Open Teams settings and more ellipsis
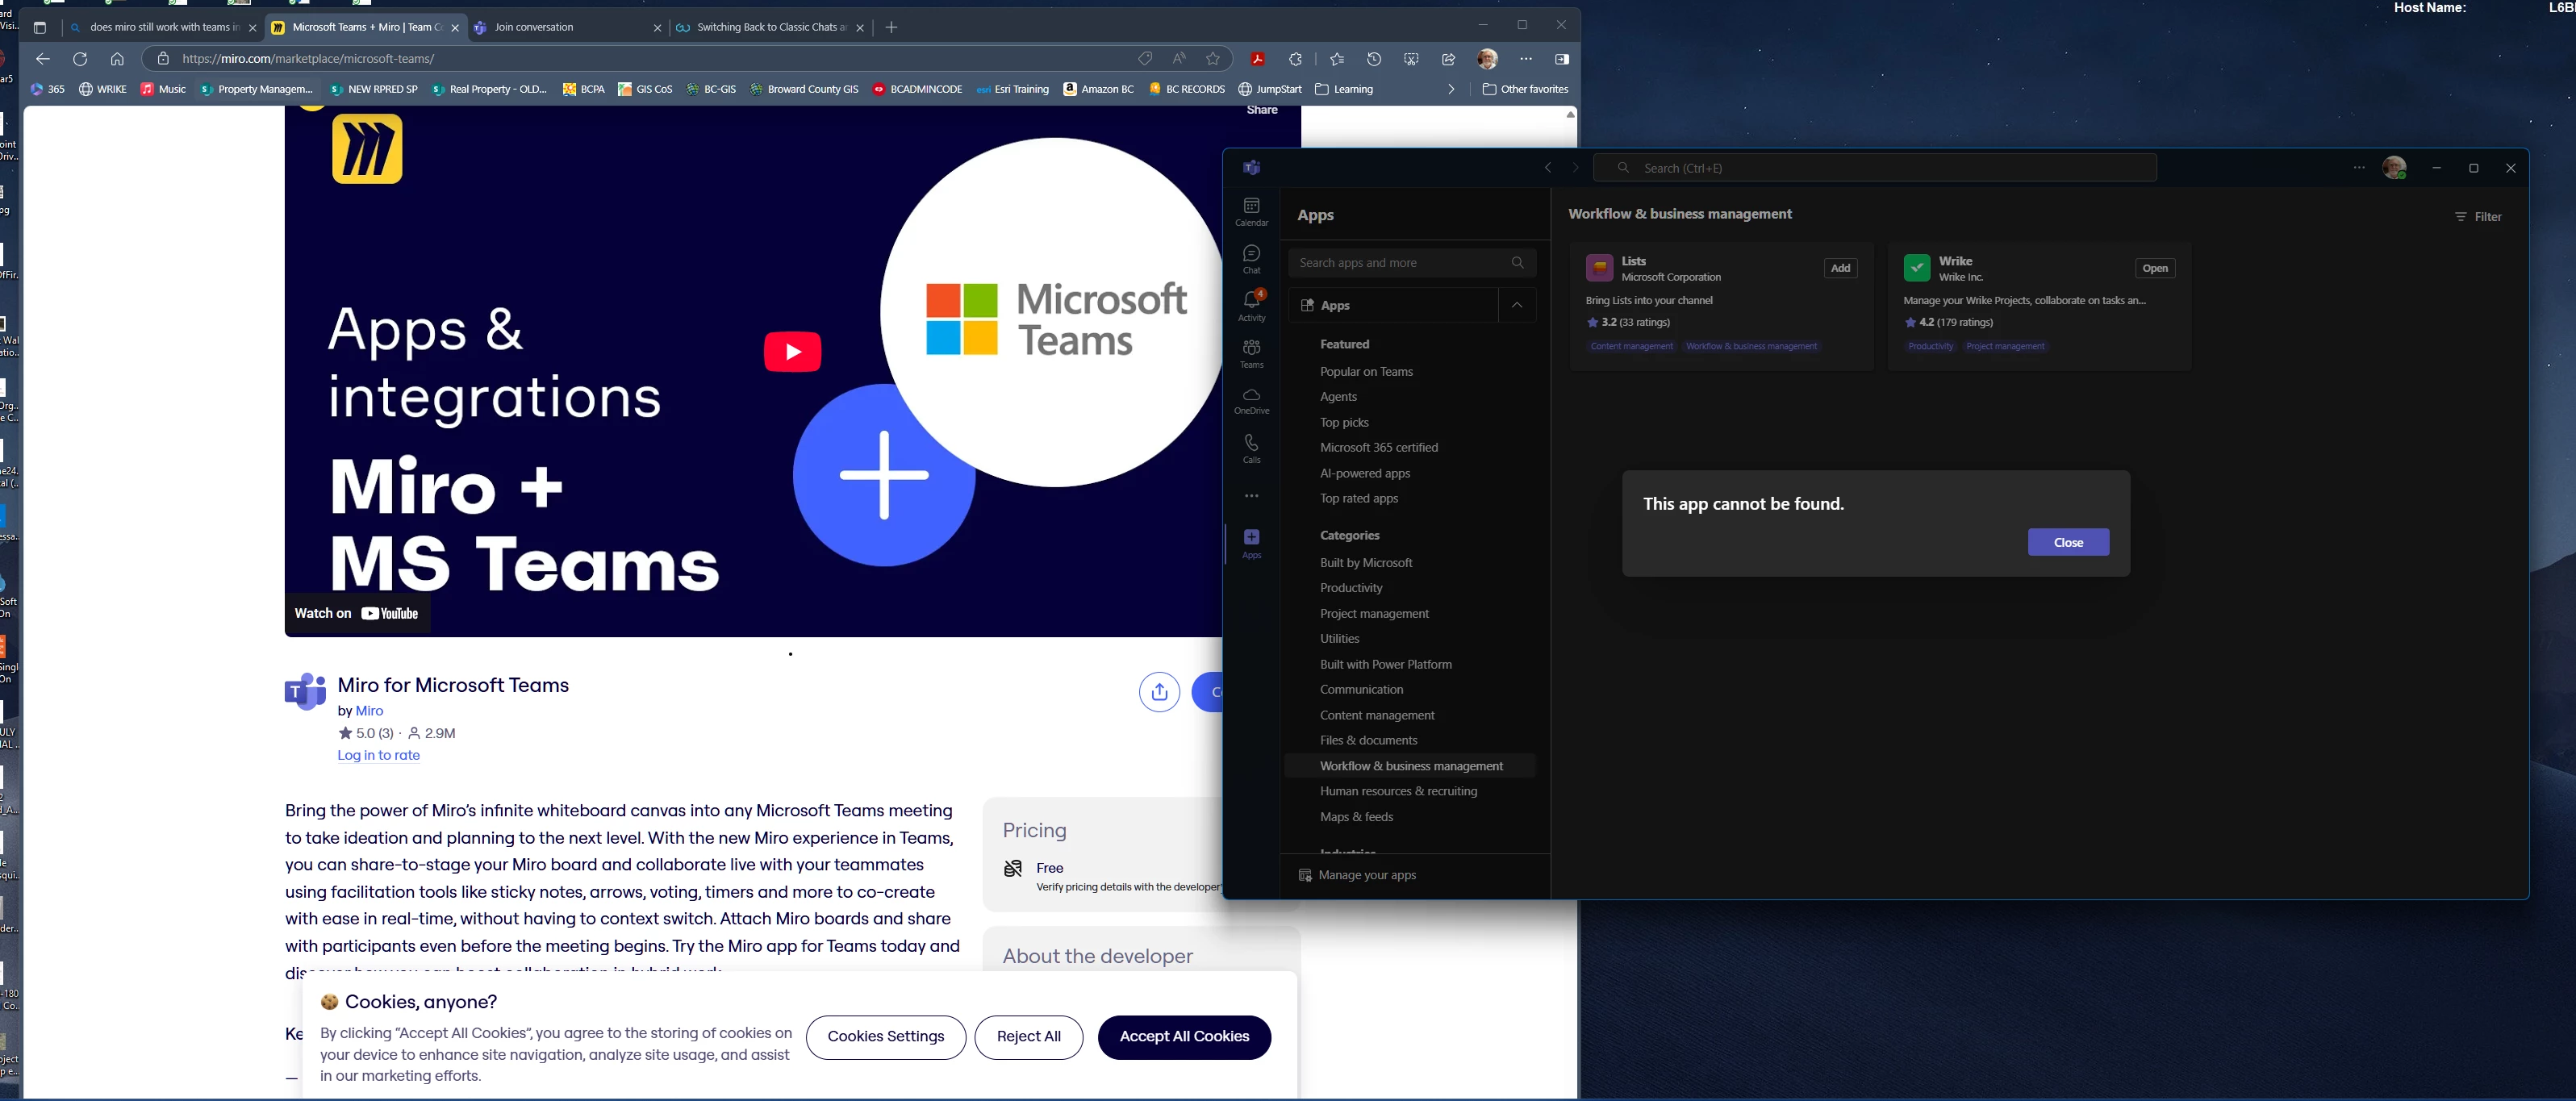2576x1101 pixels. tap(2359, 168)
